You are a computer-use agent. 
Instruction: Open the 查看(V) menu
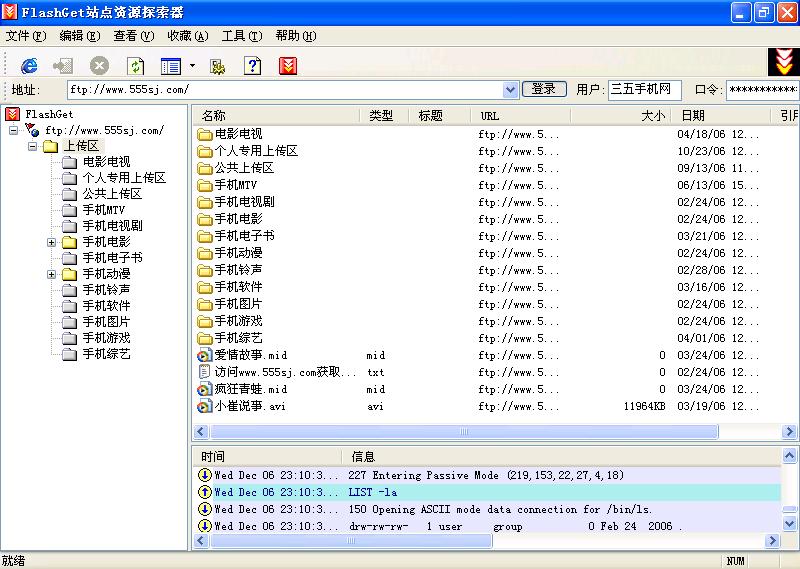click(134, 36)
